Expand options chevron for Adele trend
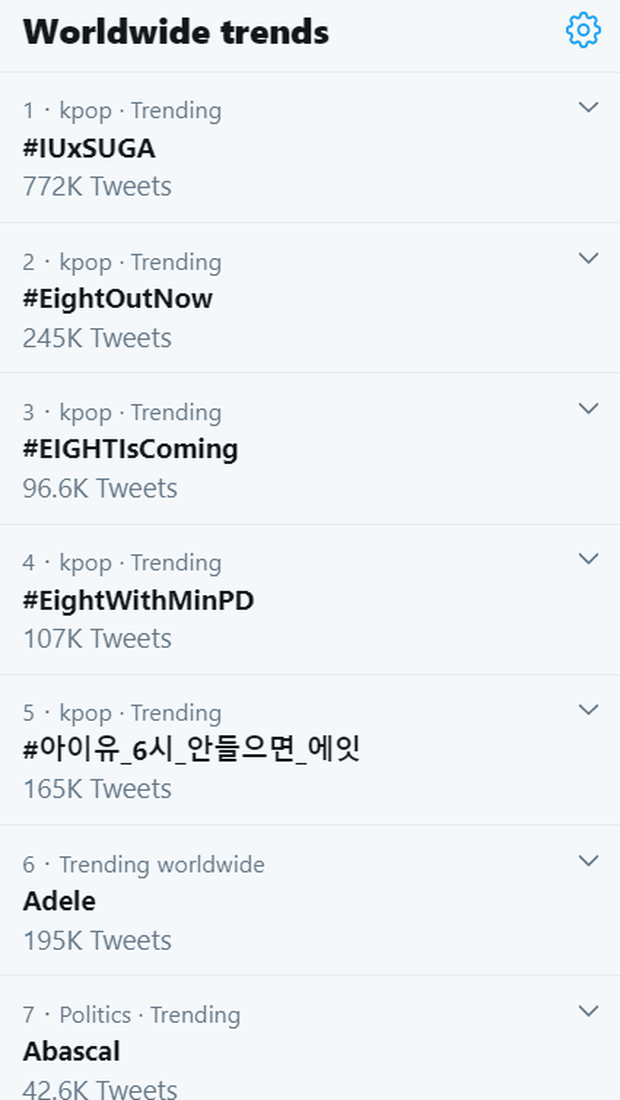 (x=589, y=860)
